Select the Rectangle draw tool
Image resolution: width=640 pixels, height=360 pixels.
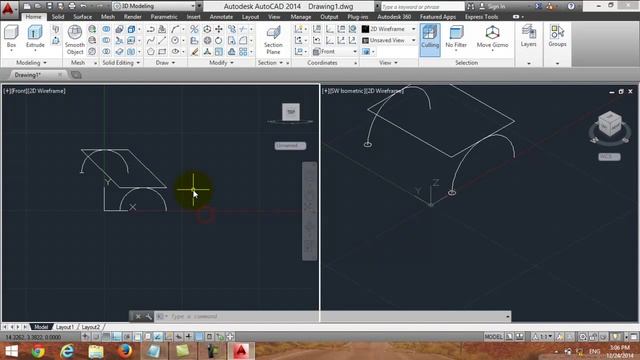pyautogui.click(x=162, y=51)
